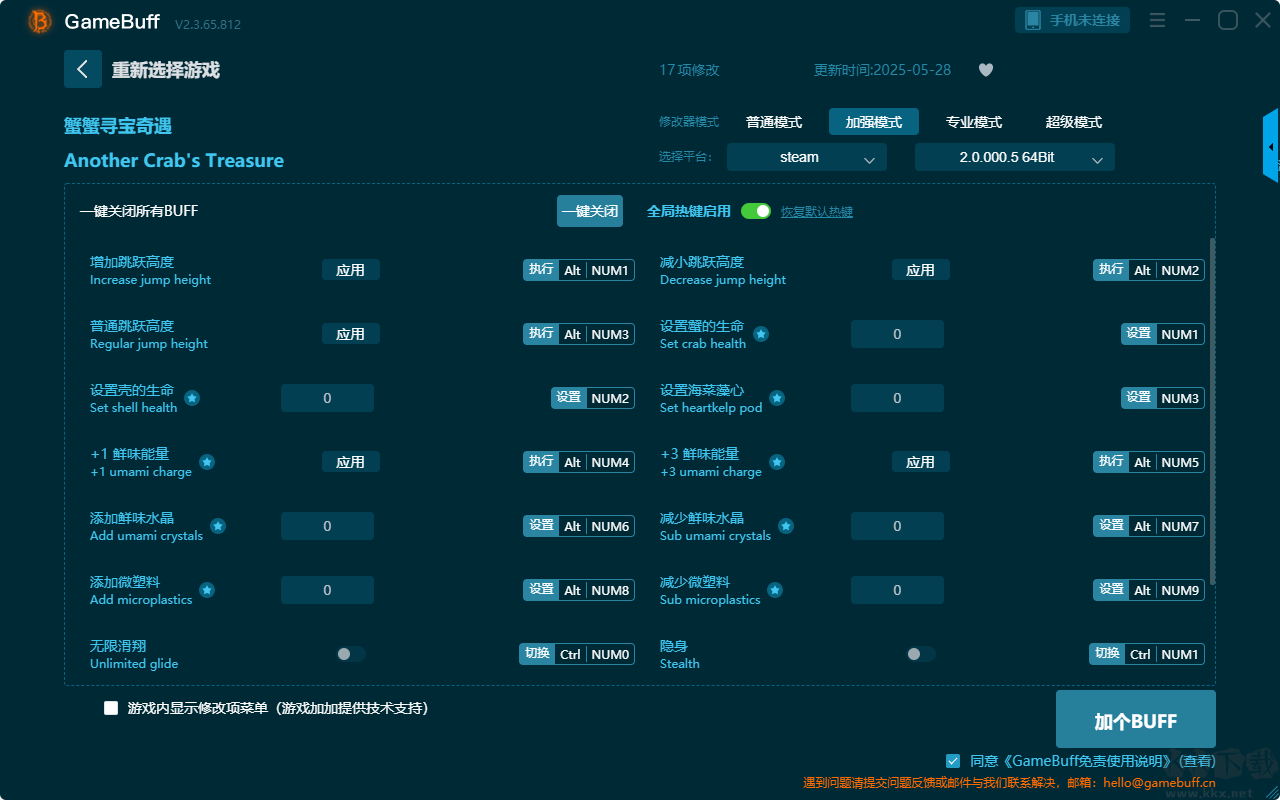Check show in-game modifier menu checkbox
Screen dimensions: 1280x800
(111, 708)
